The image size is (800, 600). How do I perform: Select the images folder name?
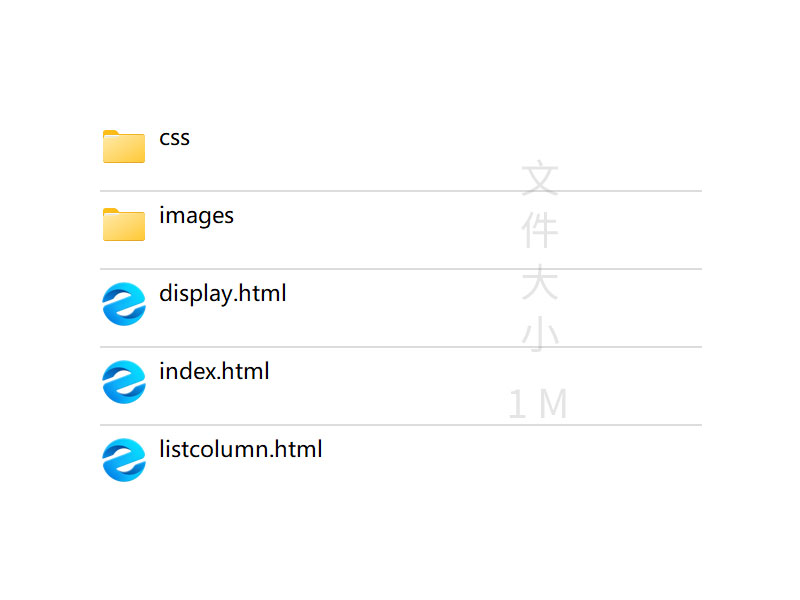click(196, 216)
